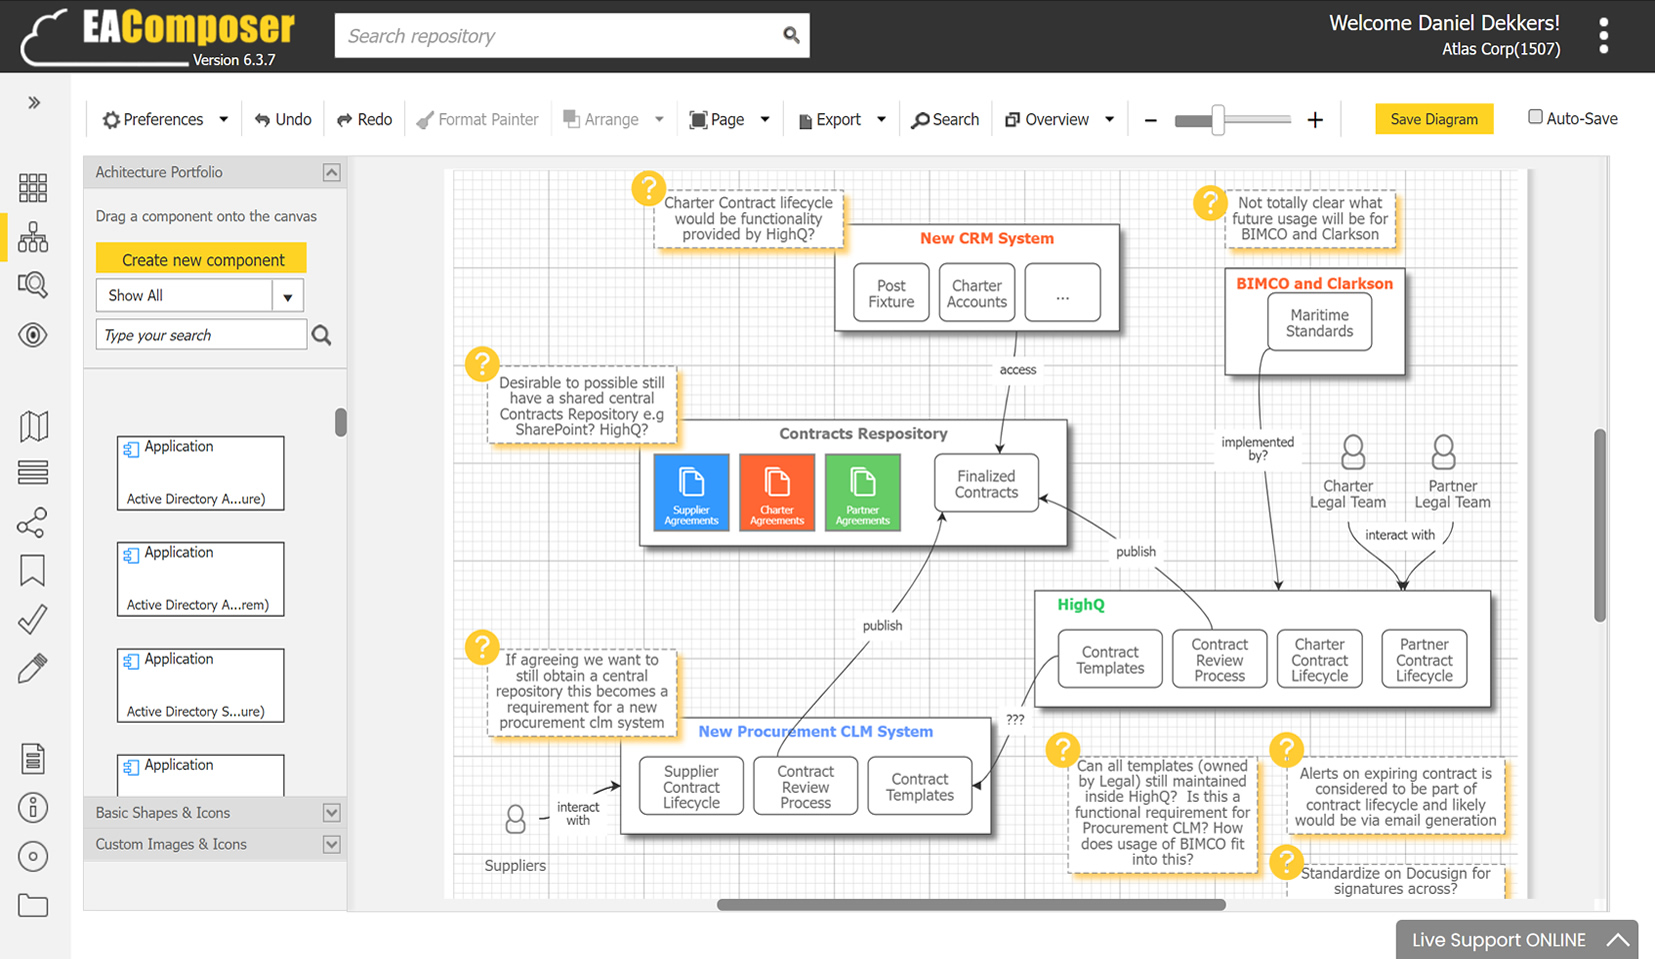The width and height of the screenshot is (1655, 959).
Task: Open the Preferences dropdown arrow
Action: (x=224, y=119)
